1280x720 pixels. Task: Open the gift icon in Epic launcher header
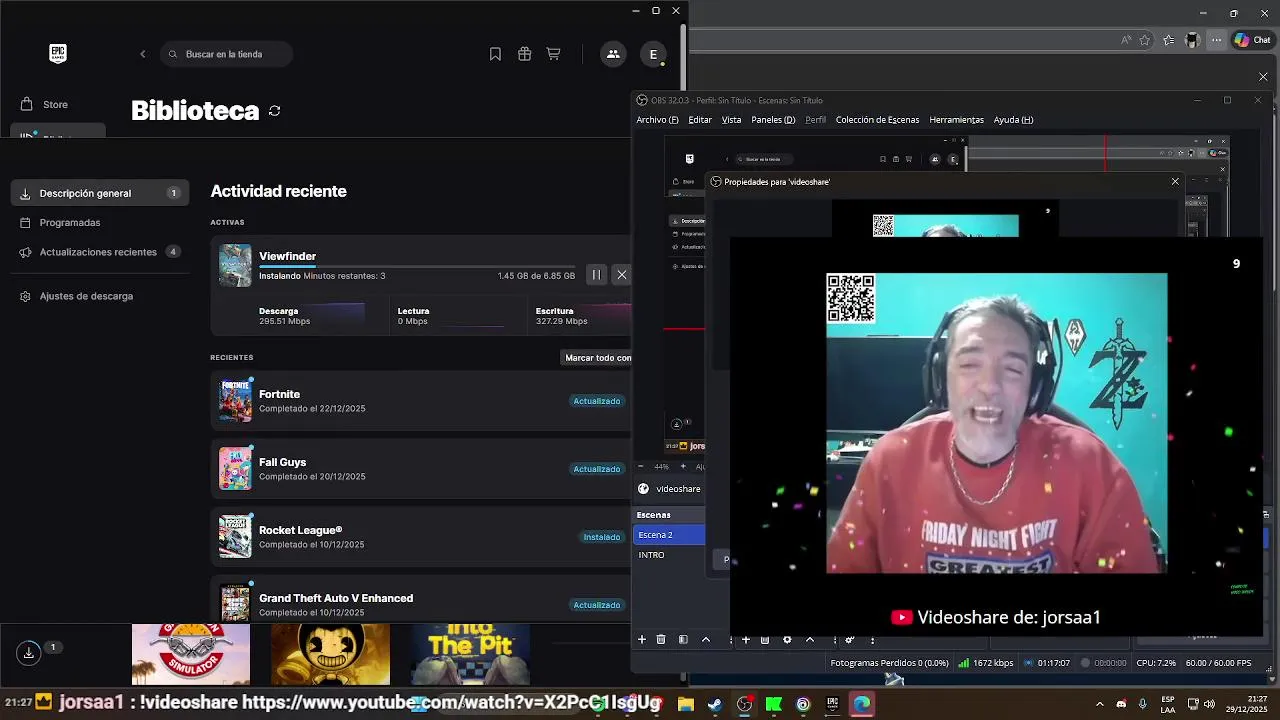[524, 54]
